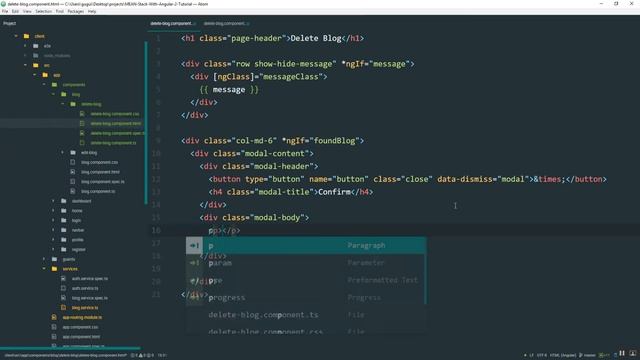Click the components folder icon

coord(55,85)
